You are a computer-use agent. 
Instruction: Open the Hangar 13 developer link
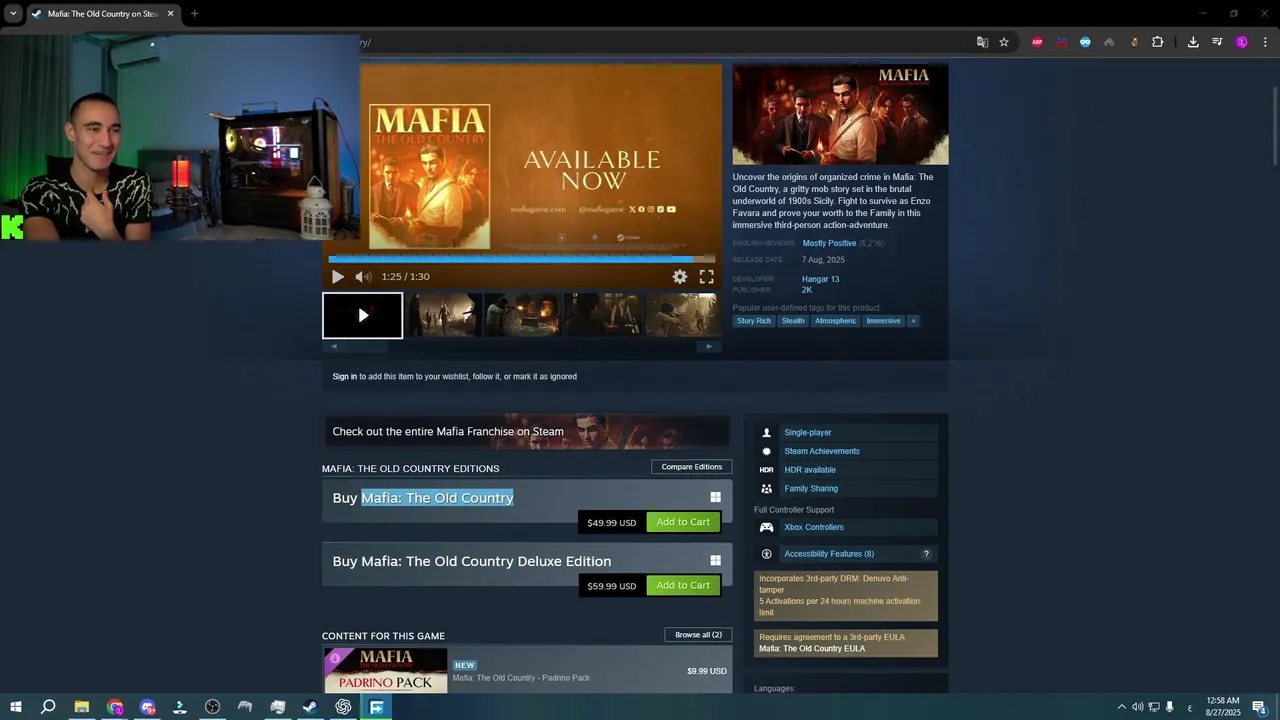(x=820, y=279)
